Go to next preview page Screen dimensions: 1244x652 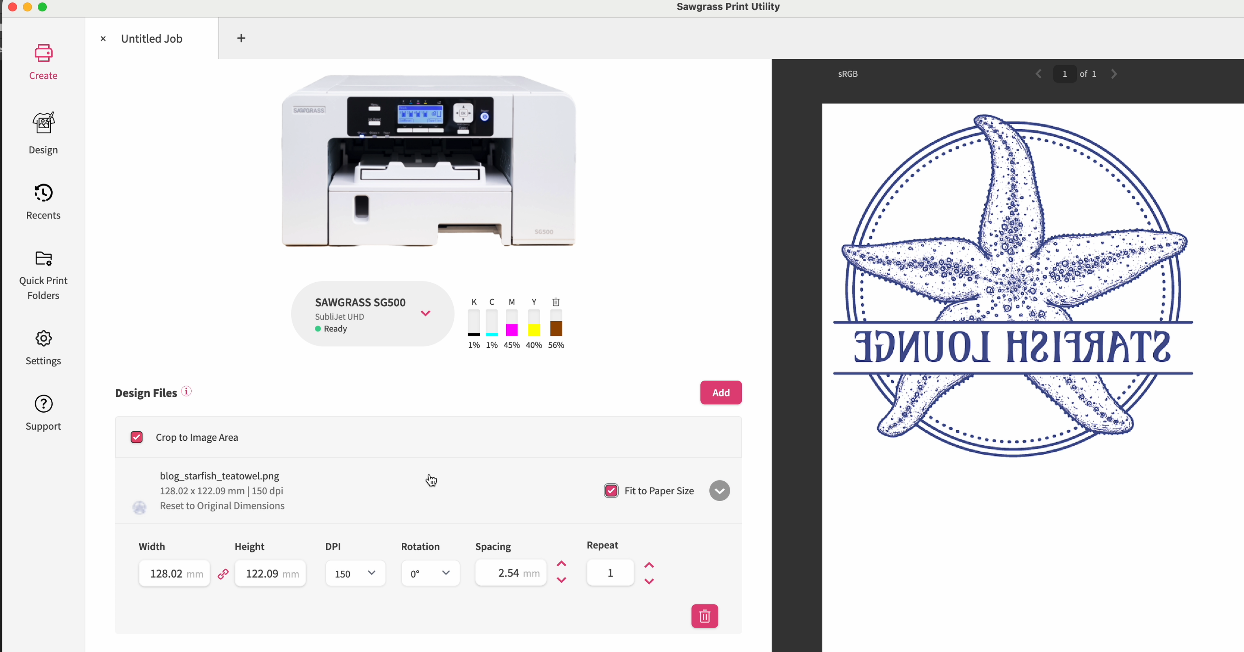pos(1114,74)
